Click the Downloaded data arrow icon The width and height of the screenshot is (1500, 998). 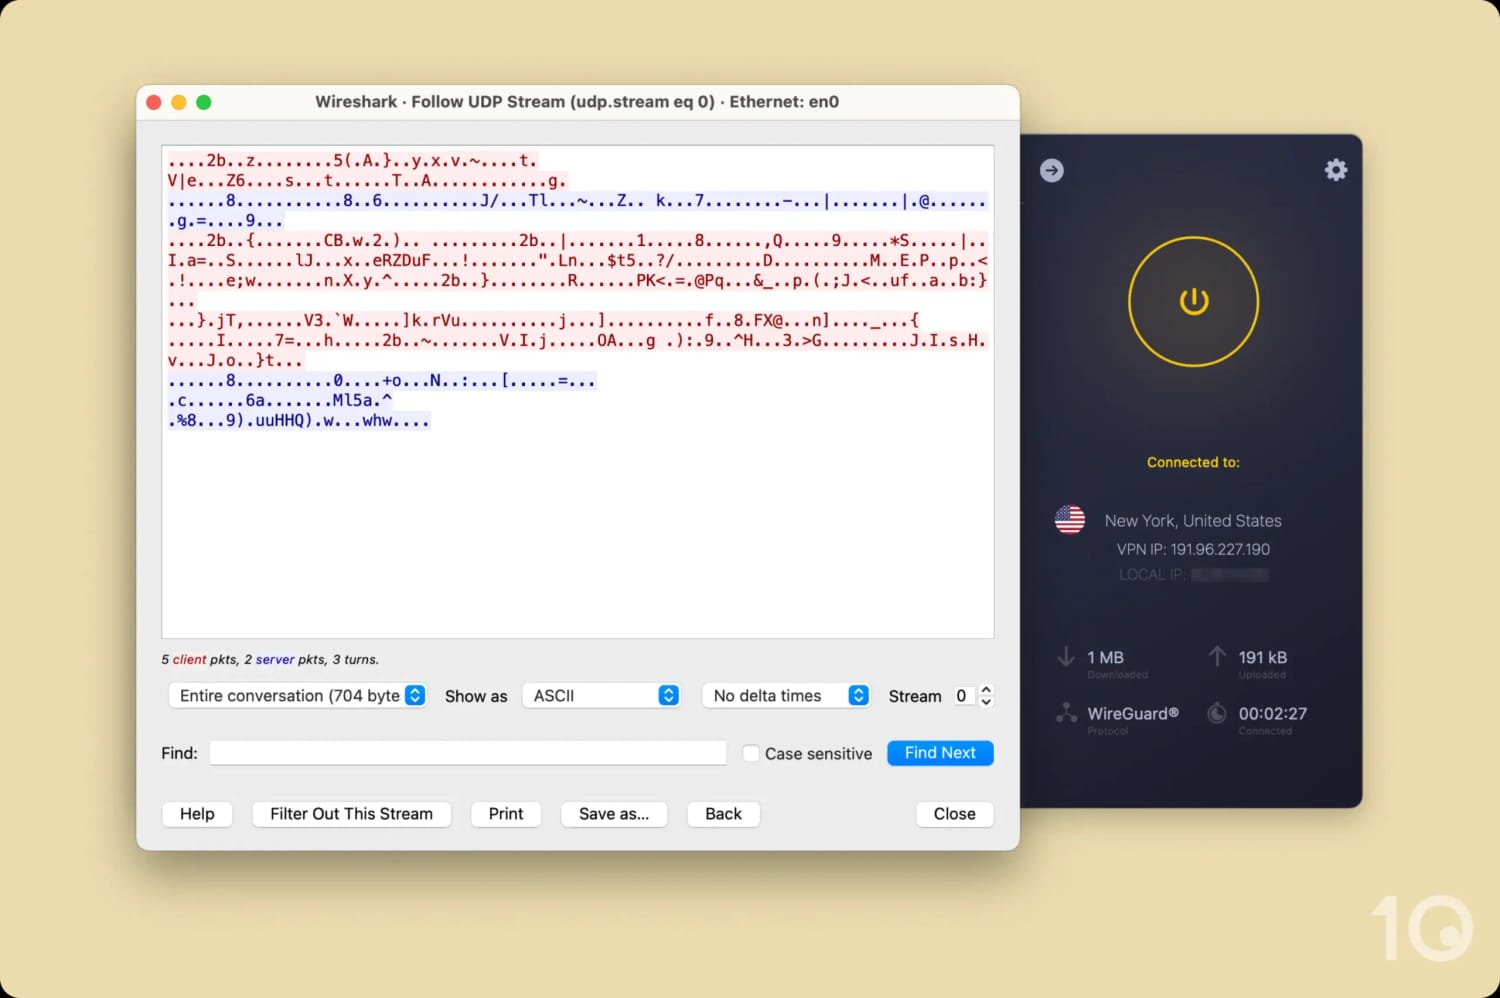1066,658
